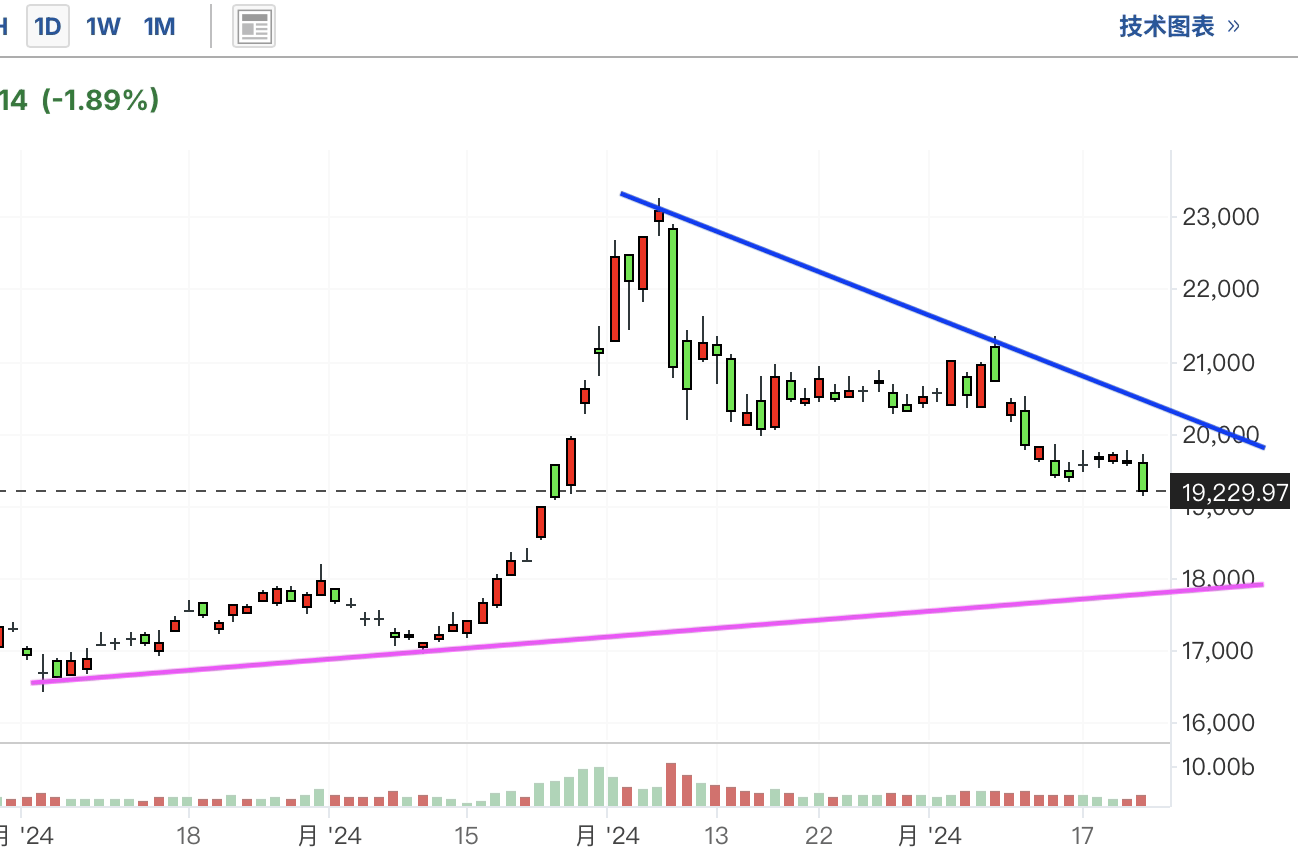Click the 17,000 price axis label
1298x862 pixels.
1218,651
